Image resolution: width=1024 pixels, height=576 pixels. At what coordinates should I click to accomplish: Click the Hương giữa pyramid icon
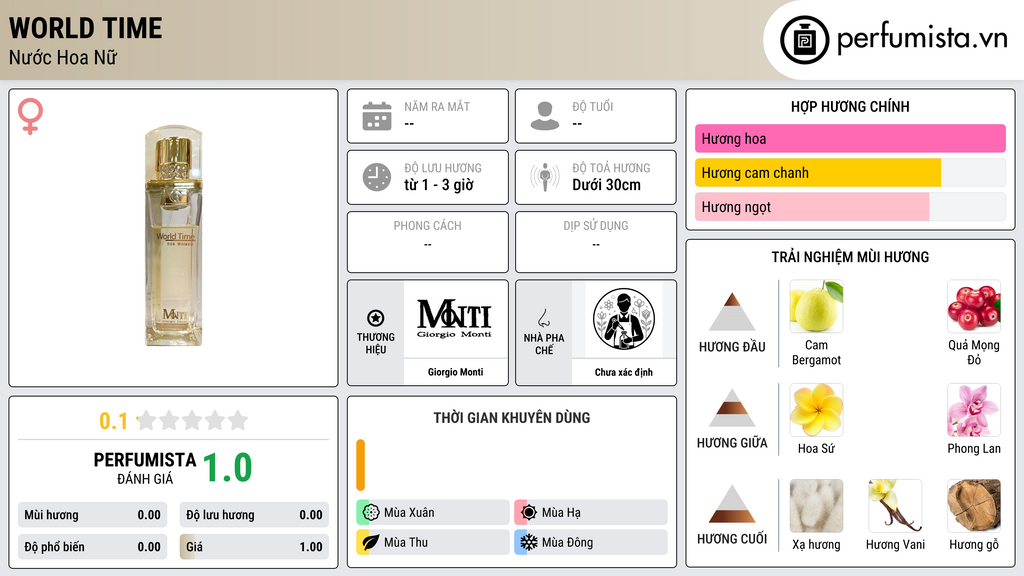click(732, 408)
